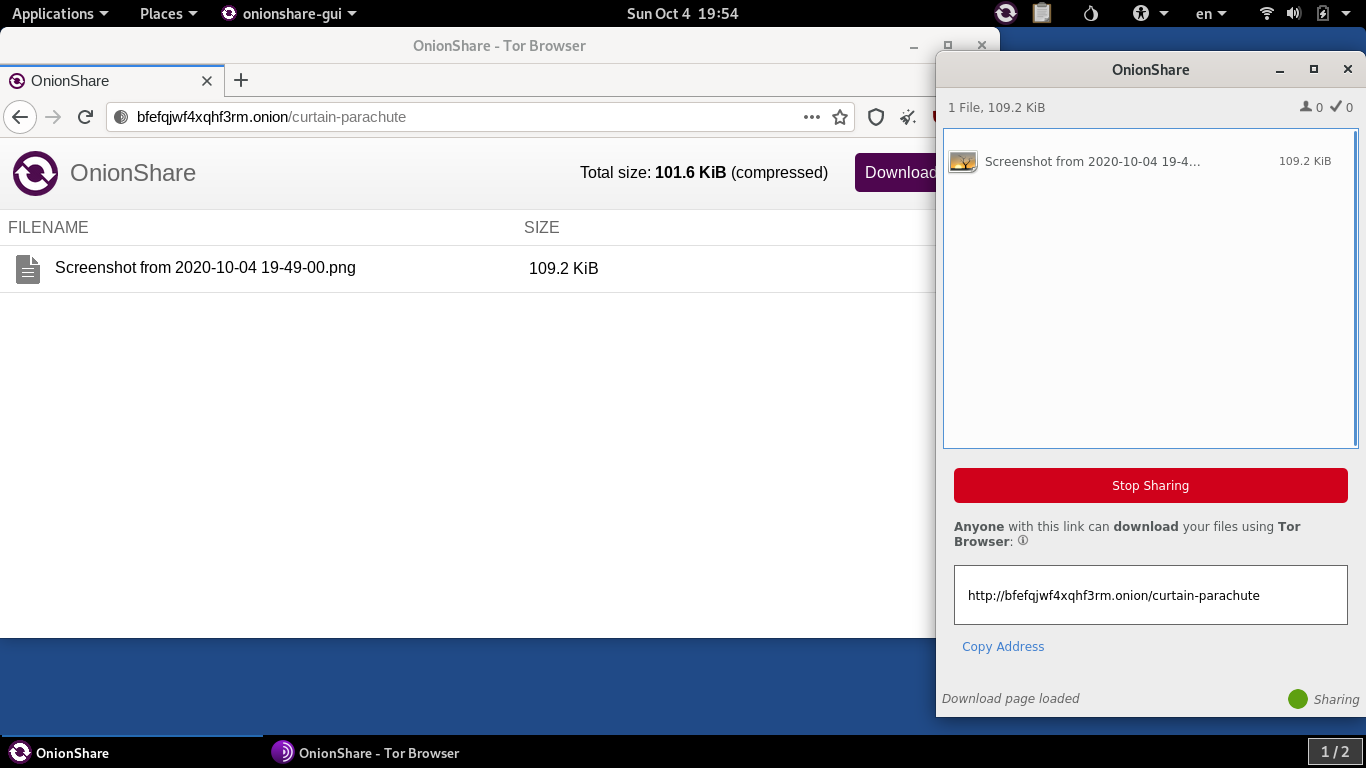Click the Copy Address link
This screenshot has width=1366, height=768.
[x=1003, y=646]
